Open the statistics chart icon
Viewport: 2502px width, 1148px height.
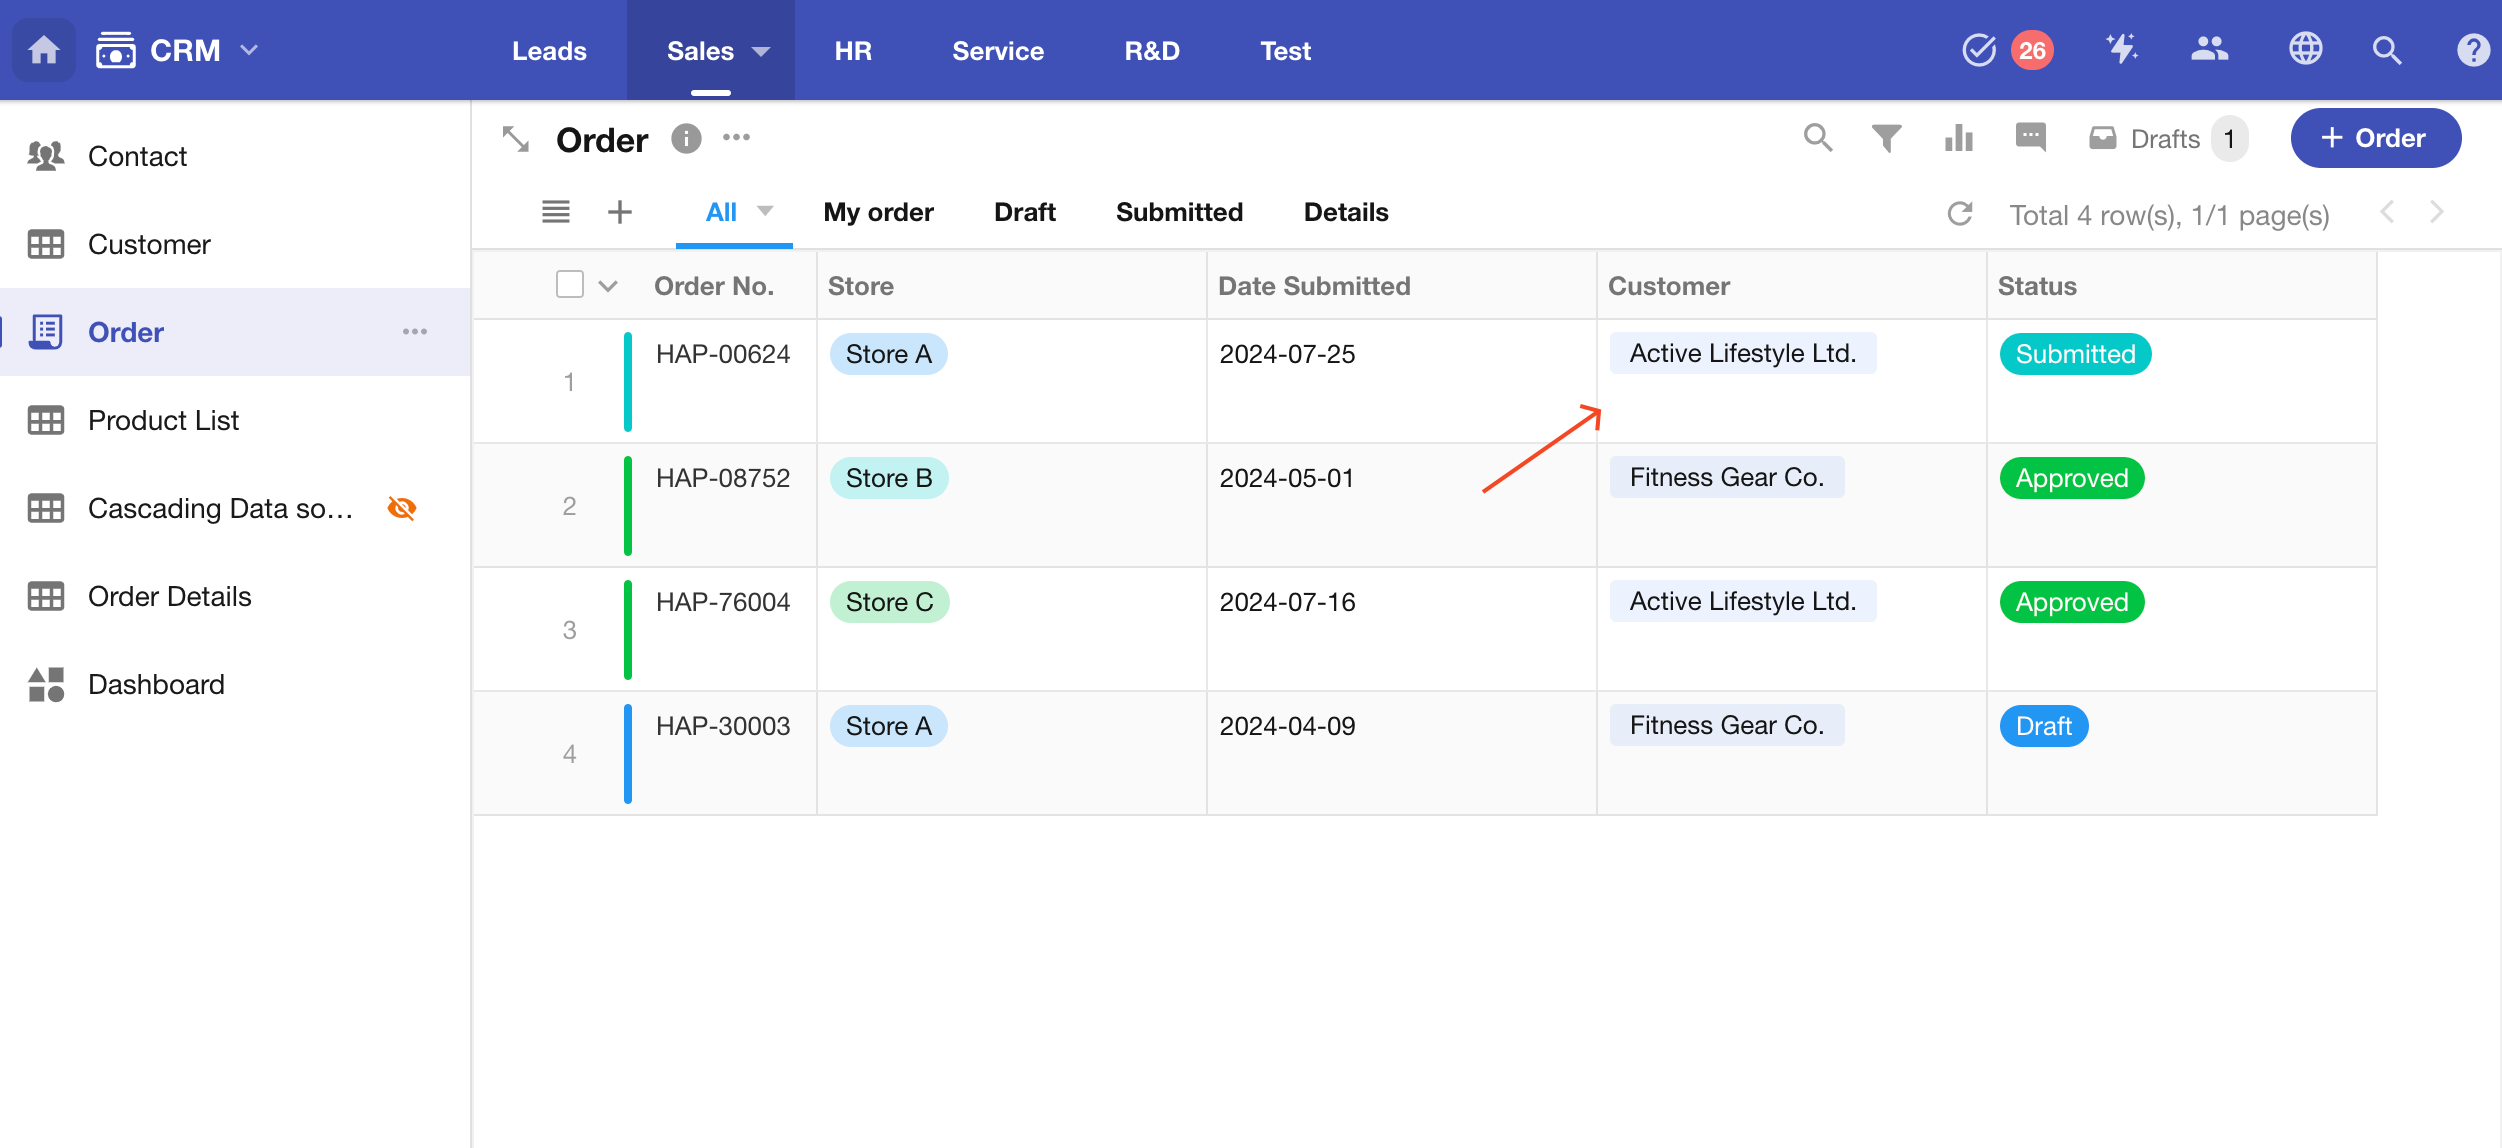(x=1958, y=138)
